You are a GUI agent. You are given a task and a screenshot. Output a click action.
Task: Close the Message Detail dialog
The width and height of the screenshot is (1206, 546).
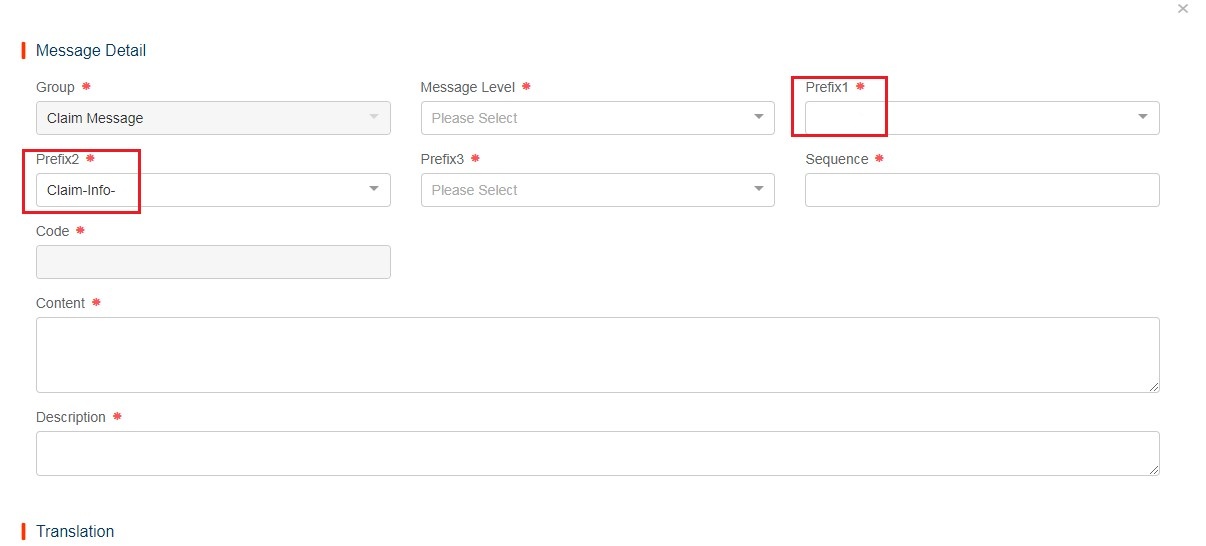tap(1183, 9)
